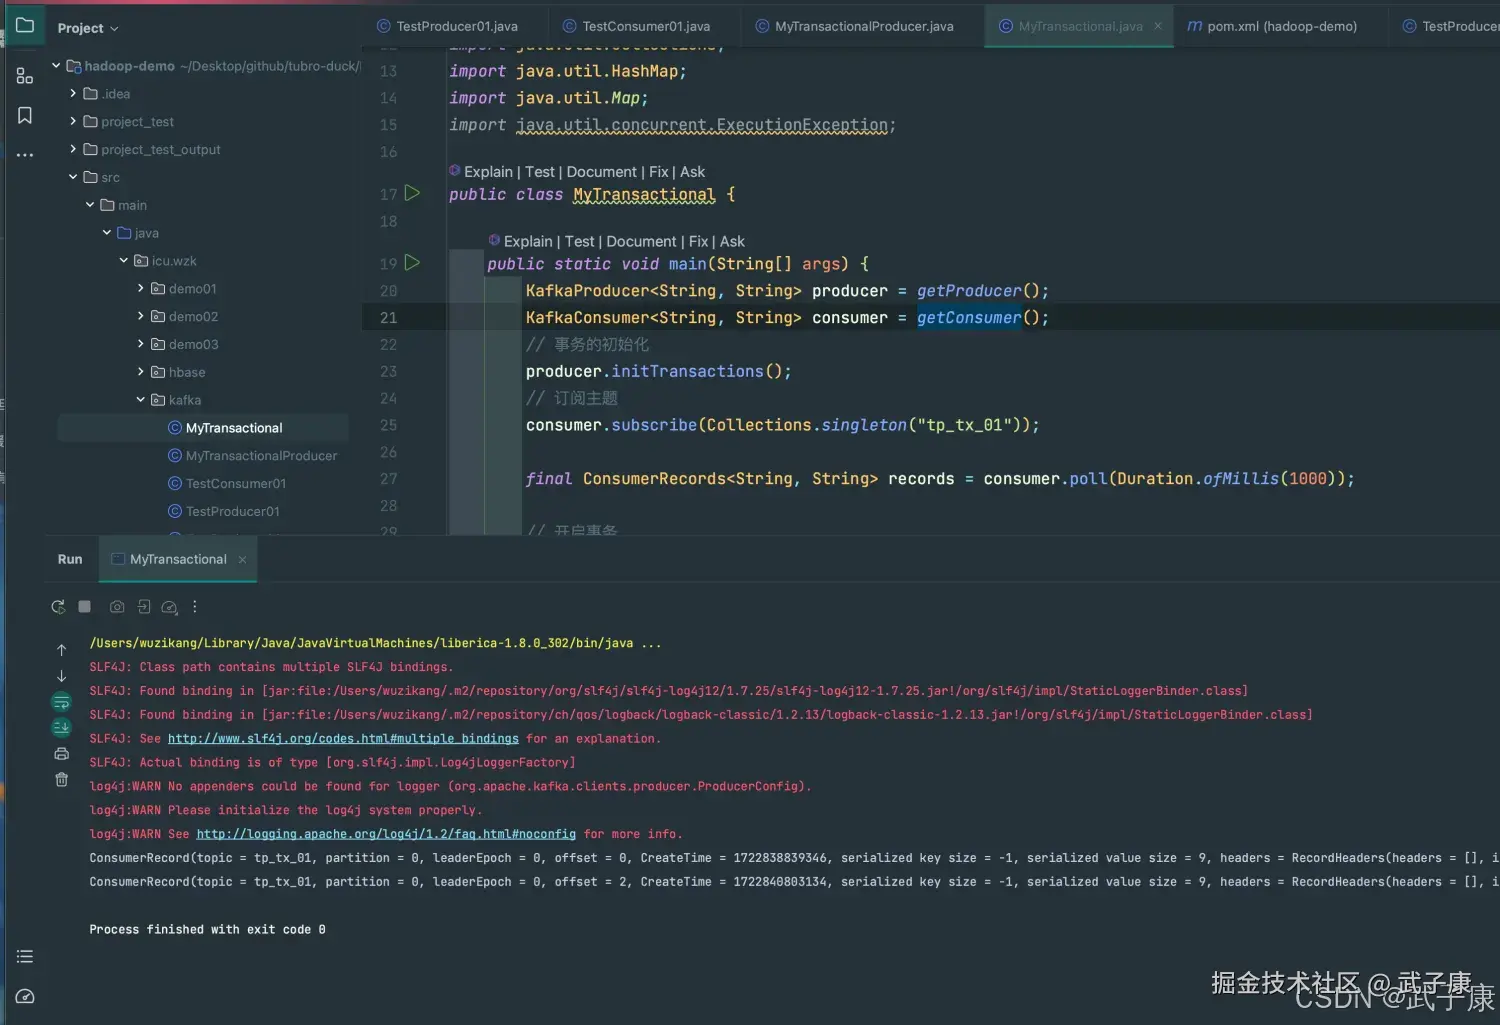Screen dimensions: 1500x1025
Task: Select the MyTransactional Run tab
Action: (178, 559)
